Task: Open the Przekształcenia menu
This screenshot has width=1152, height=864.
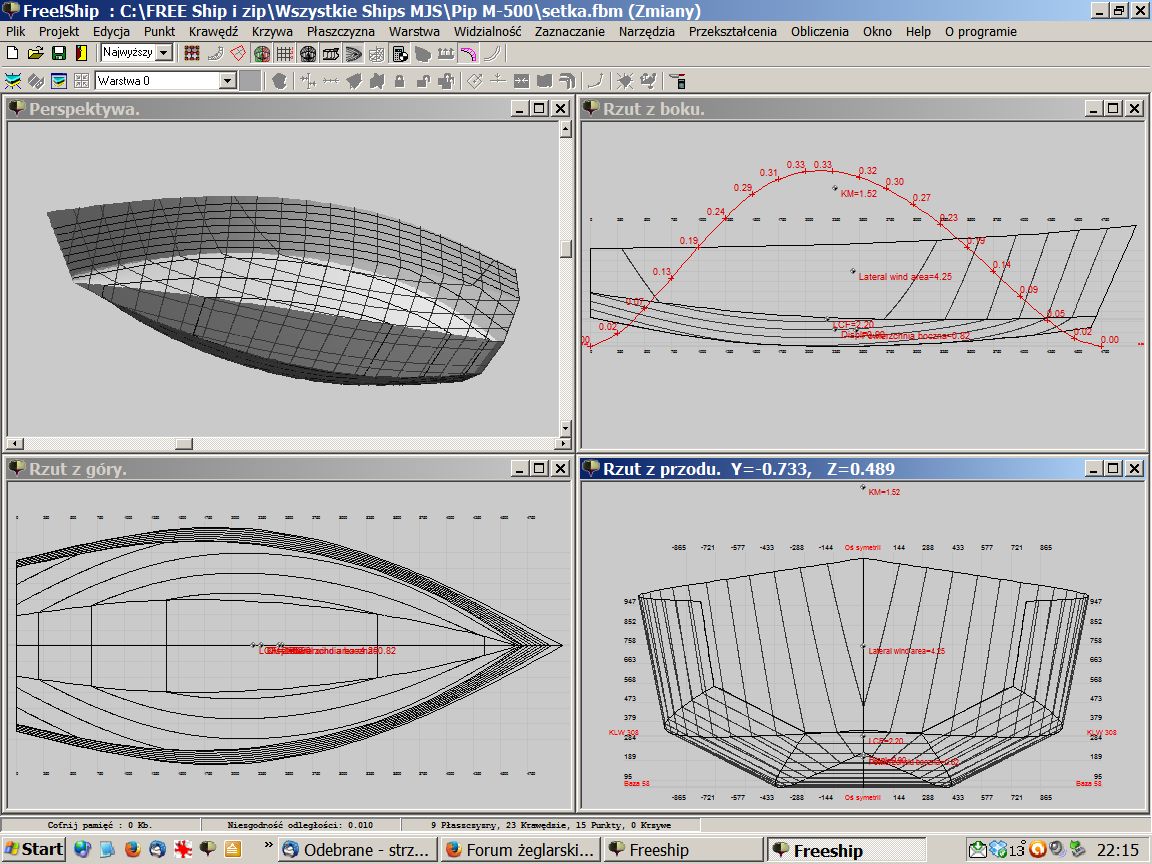Action: click(x=732, y=31)
